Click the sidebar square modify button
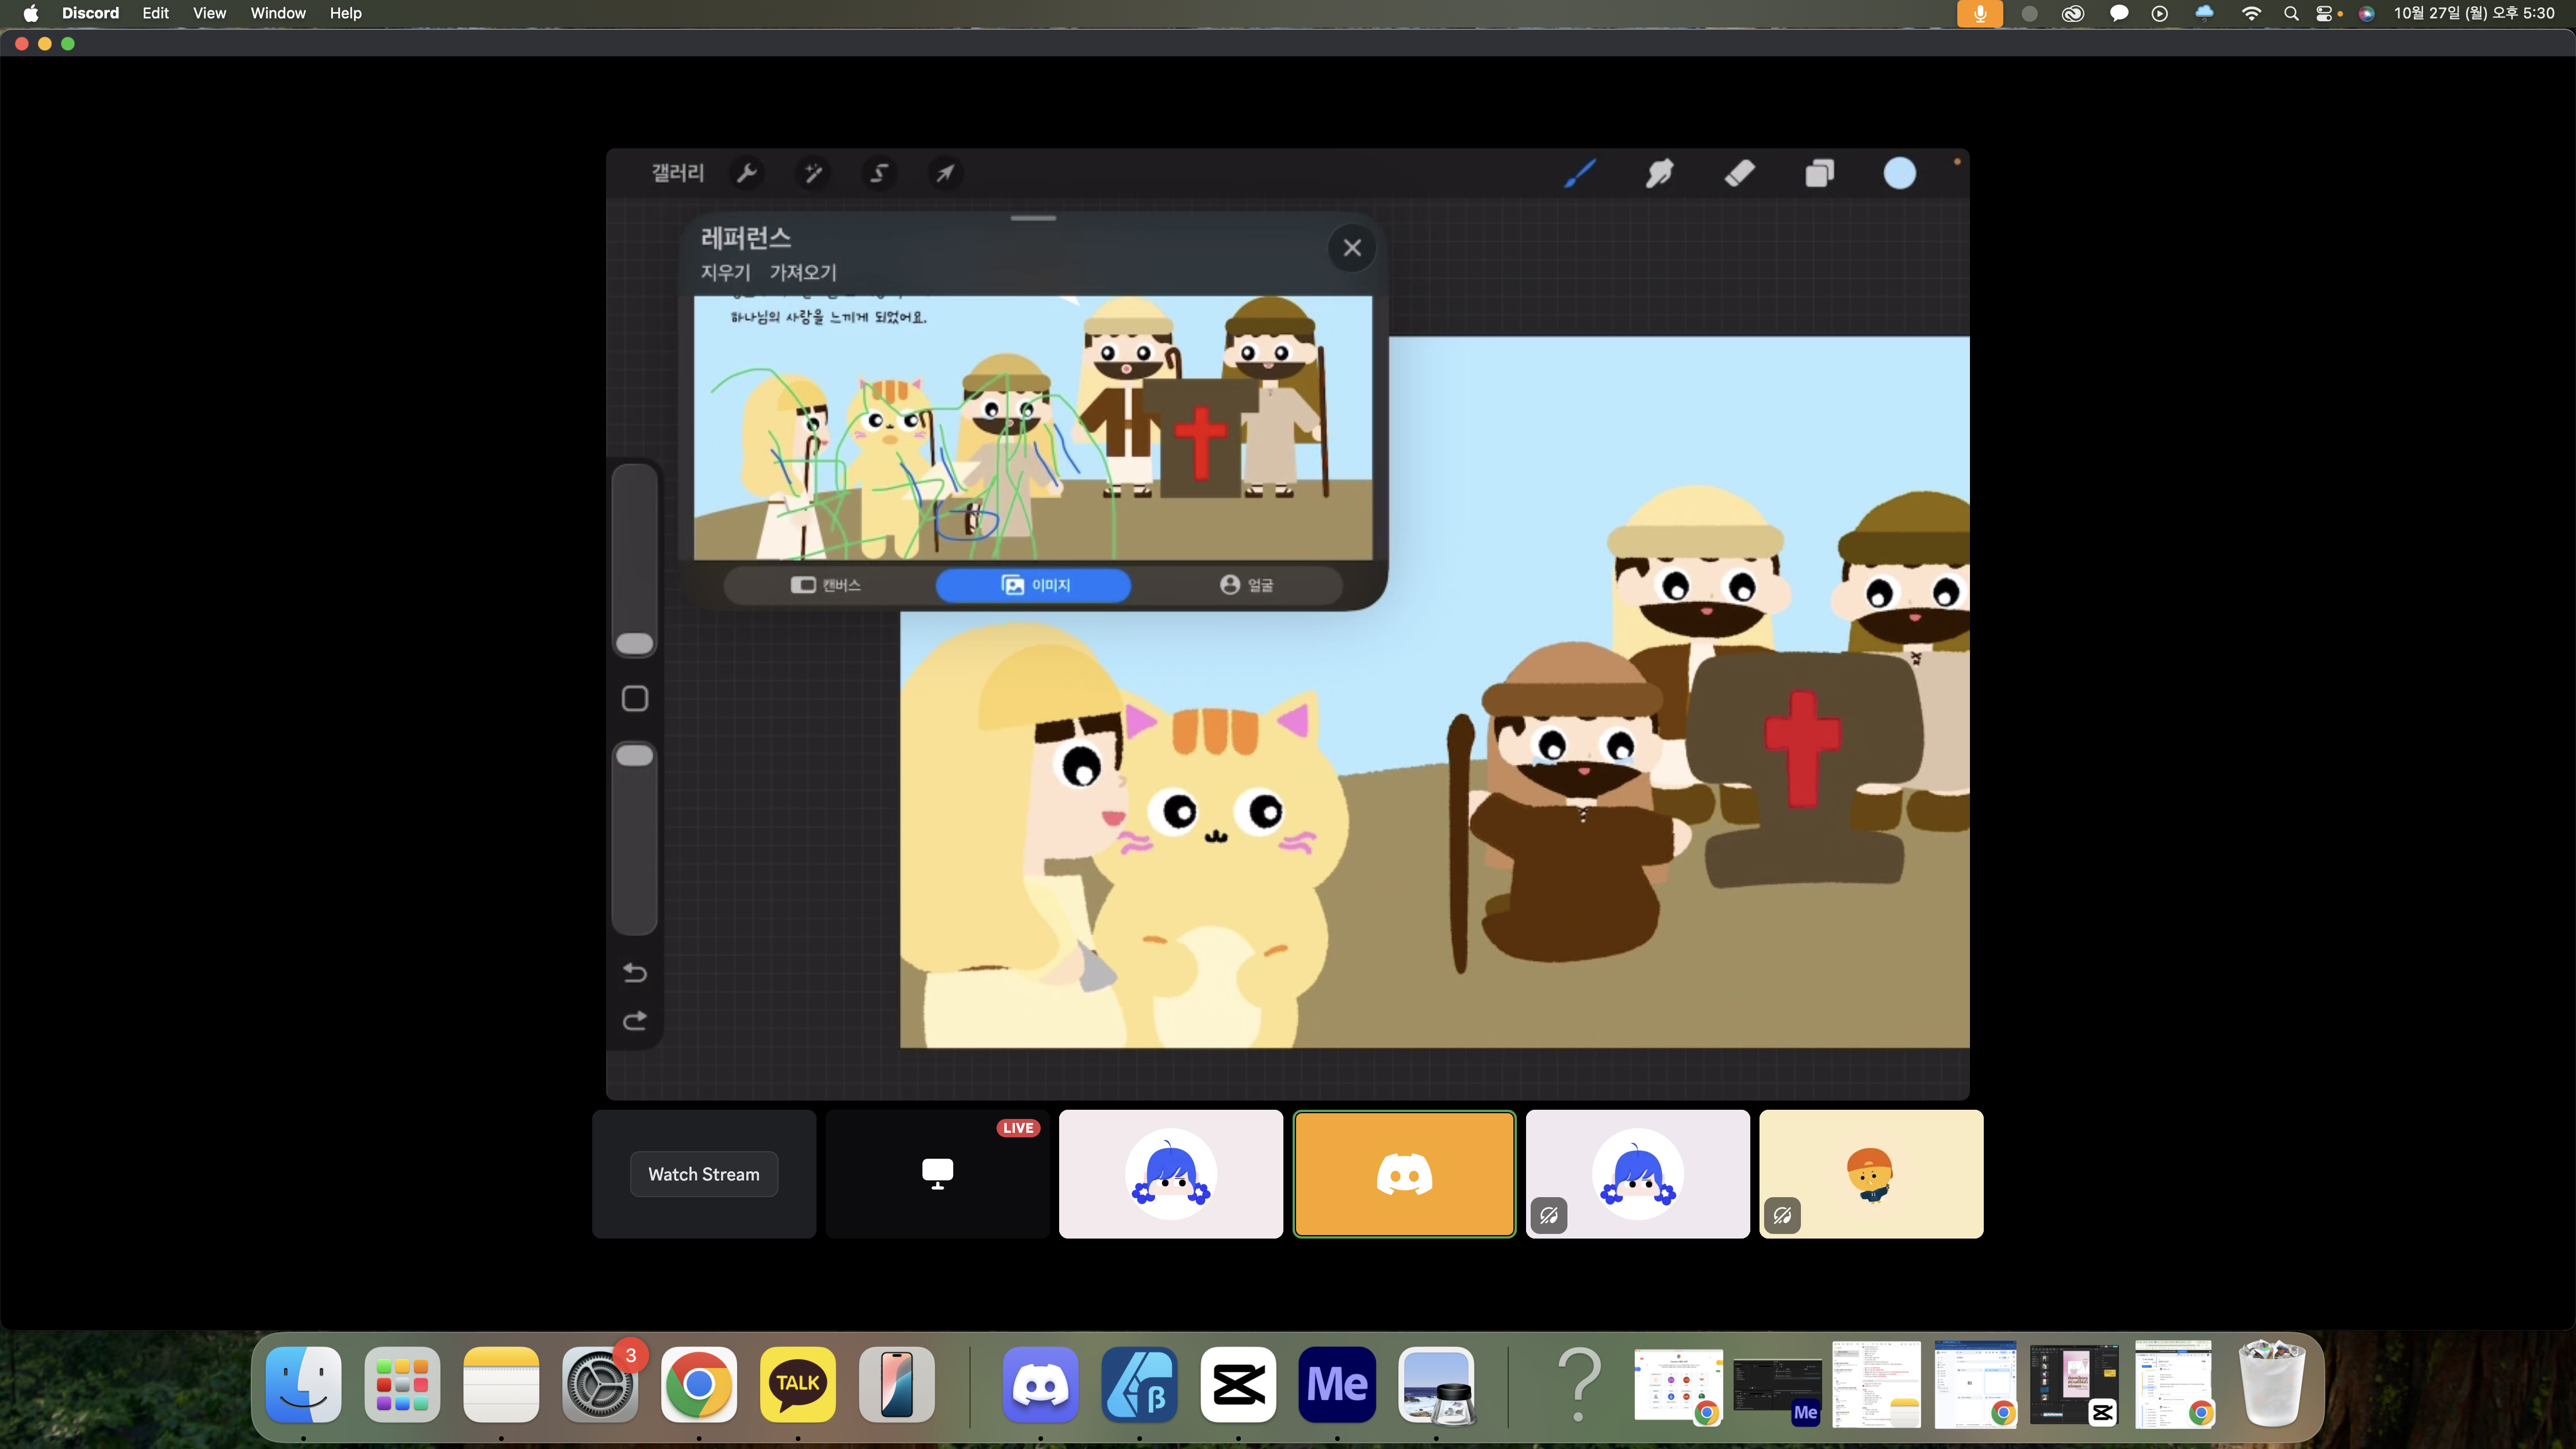The width and height of the screenshot is (2576, 1449). [x=635, y=698]
